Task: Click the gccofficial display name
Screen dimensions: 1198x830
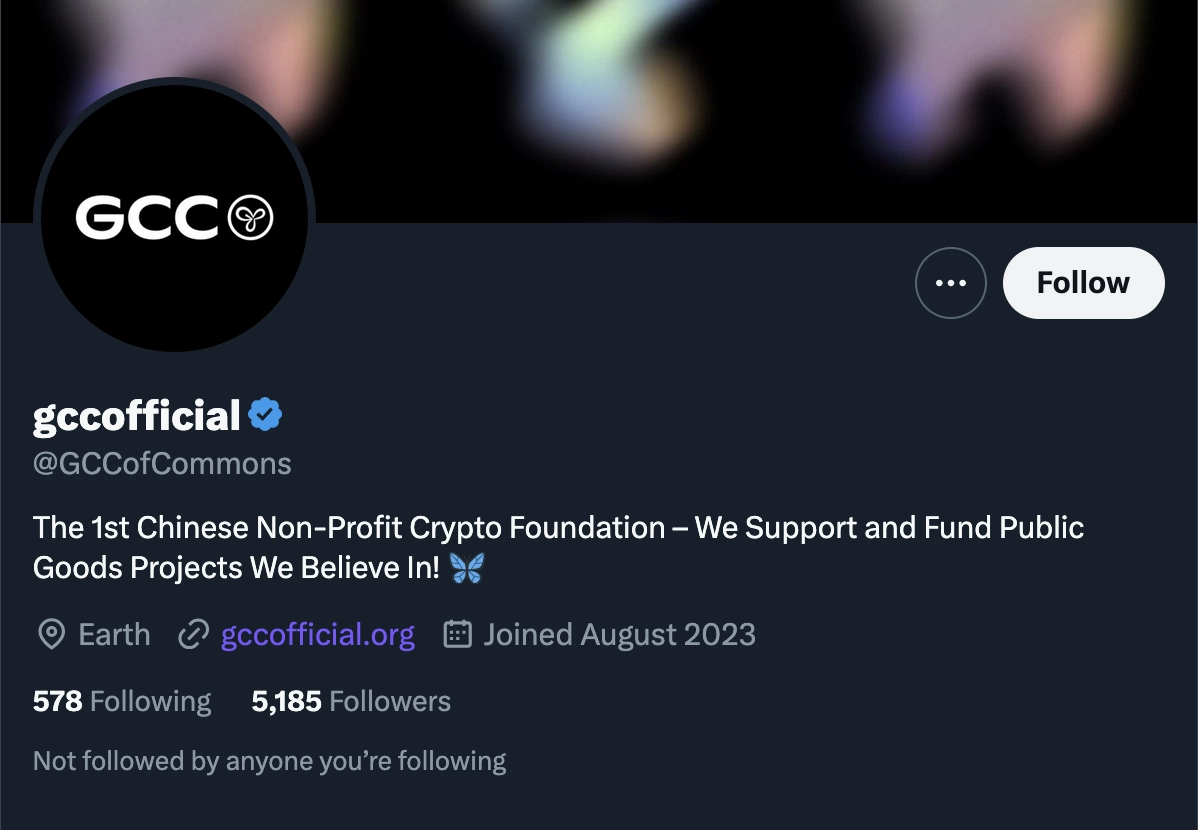Action: pos(137,415)
